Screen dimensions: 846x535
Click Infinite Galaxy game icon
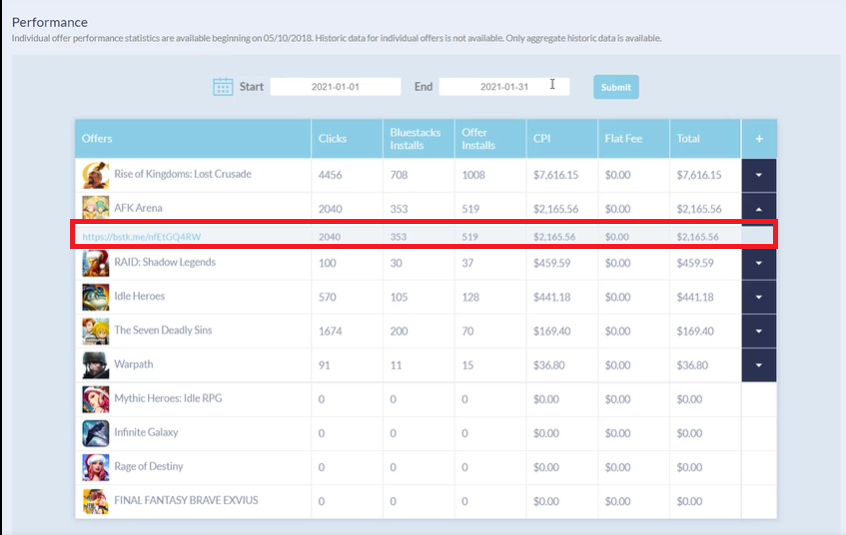[x=95, y=433]
